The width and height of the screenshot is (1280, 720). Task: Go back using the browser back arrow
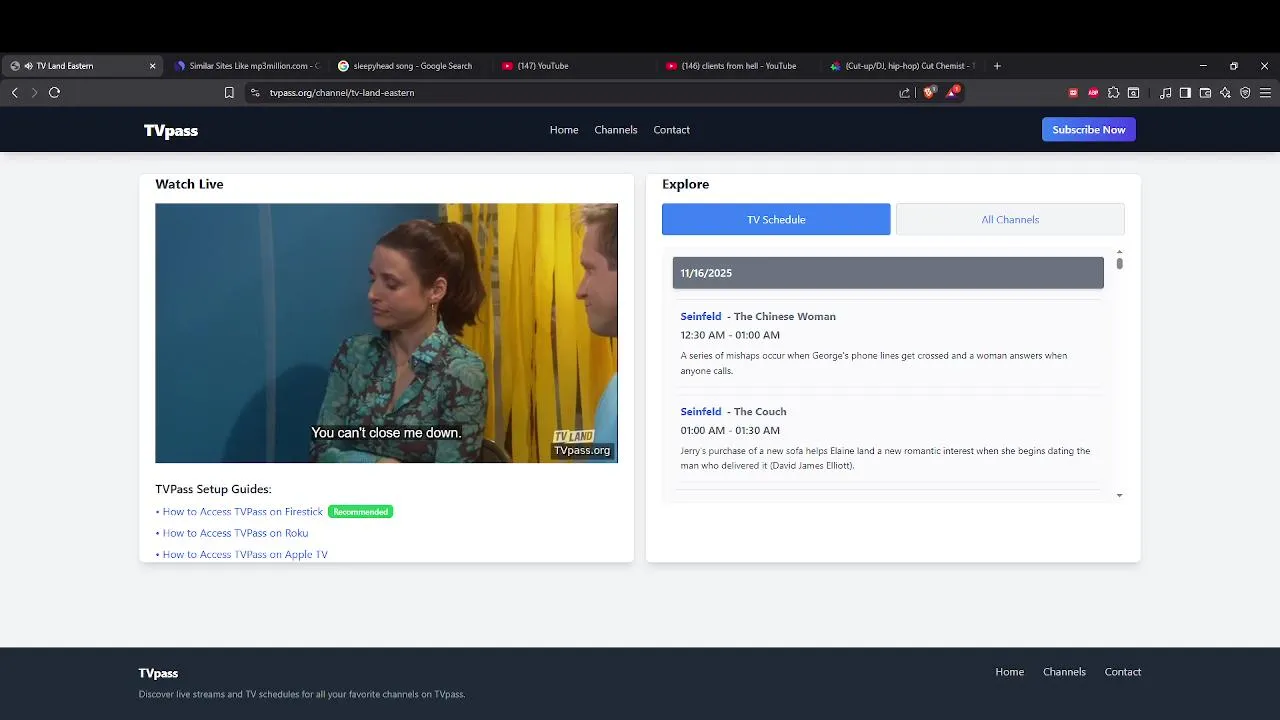14,92
